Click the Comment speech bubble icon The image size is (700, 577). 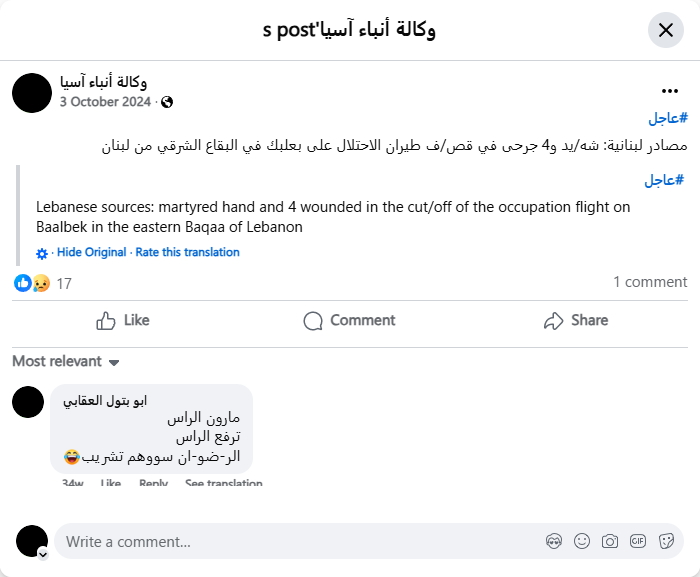(x=313, y=321)
